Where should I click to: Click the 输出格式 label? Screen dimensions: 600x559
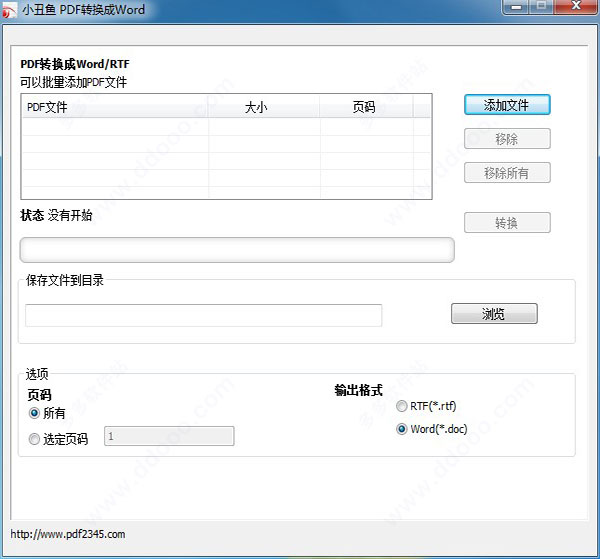pyautogui.click(x=359, y=390)
